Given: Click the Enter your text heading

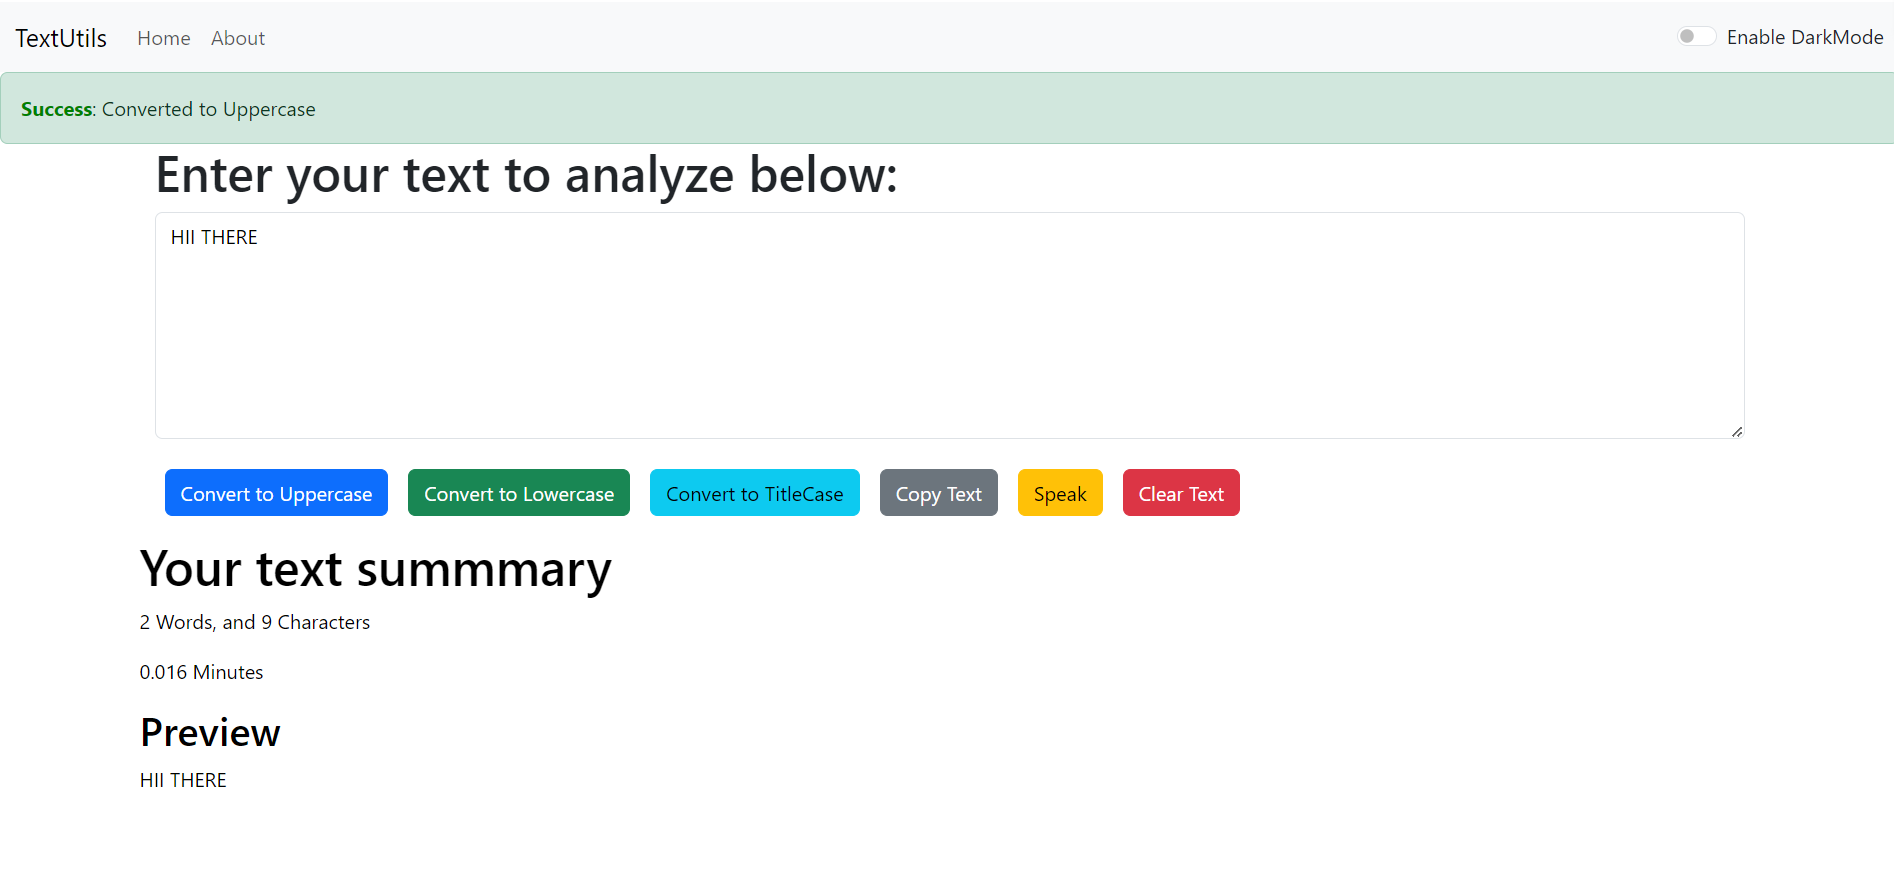Looking at the screenshot, I should click(526, 175).
